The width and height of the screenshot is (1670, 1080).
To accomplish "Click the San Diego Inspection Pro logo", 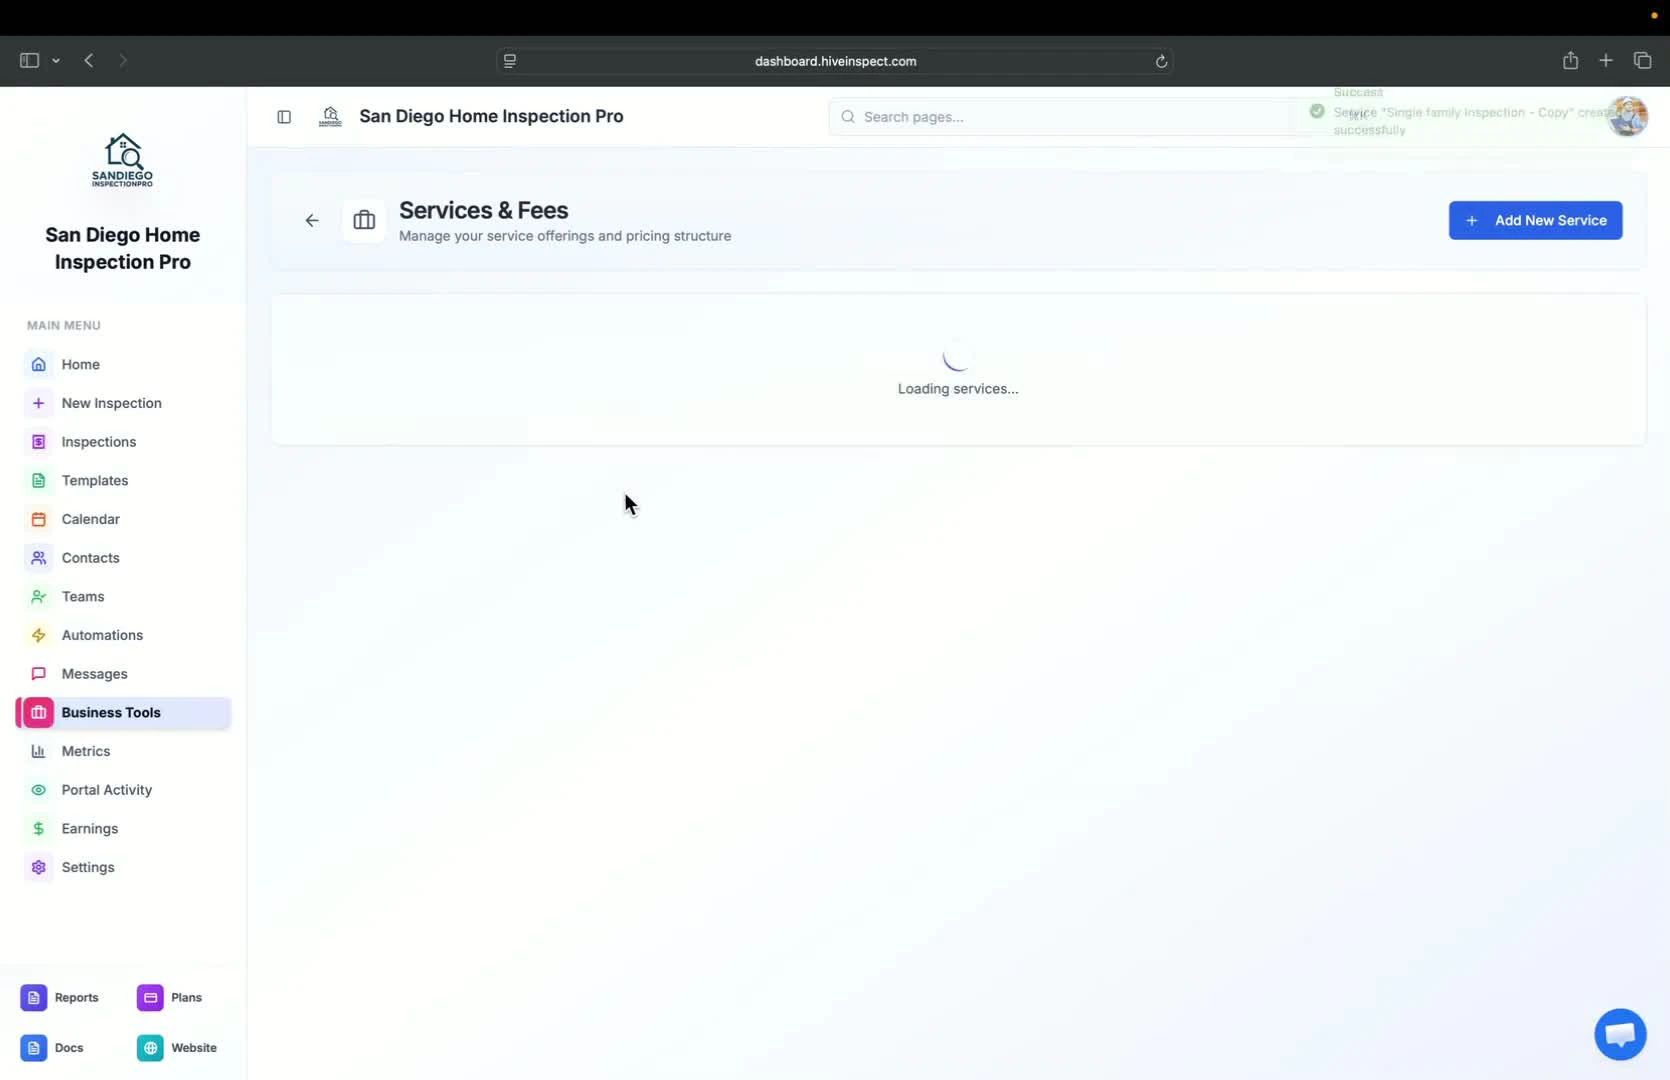I will [122, 160].
